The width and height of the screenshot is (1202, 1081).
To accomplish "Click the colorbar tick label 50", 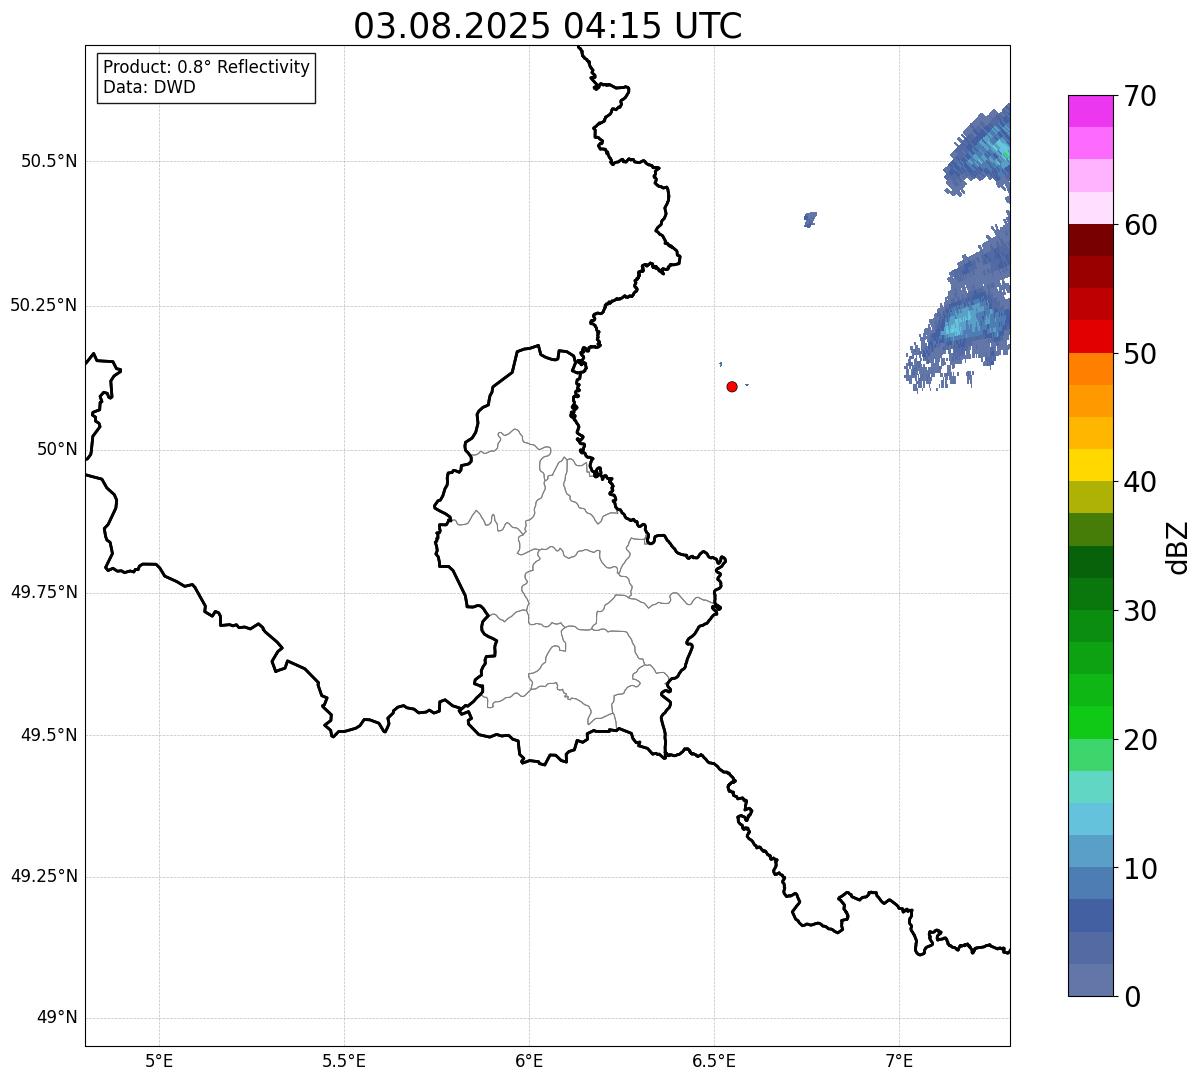I will click(1140, 354).
